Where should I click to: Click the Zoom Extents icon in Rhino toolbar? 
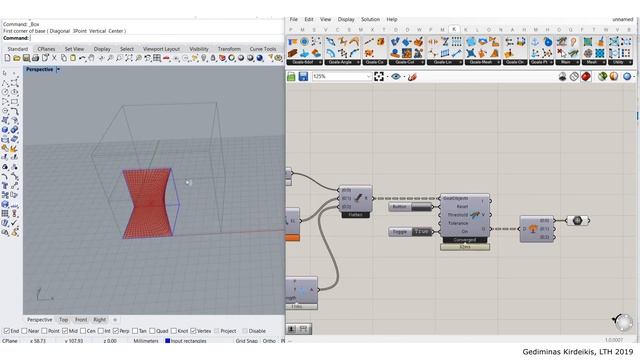coord(129,58)
